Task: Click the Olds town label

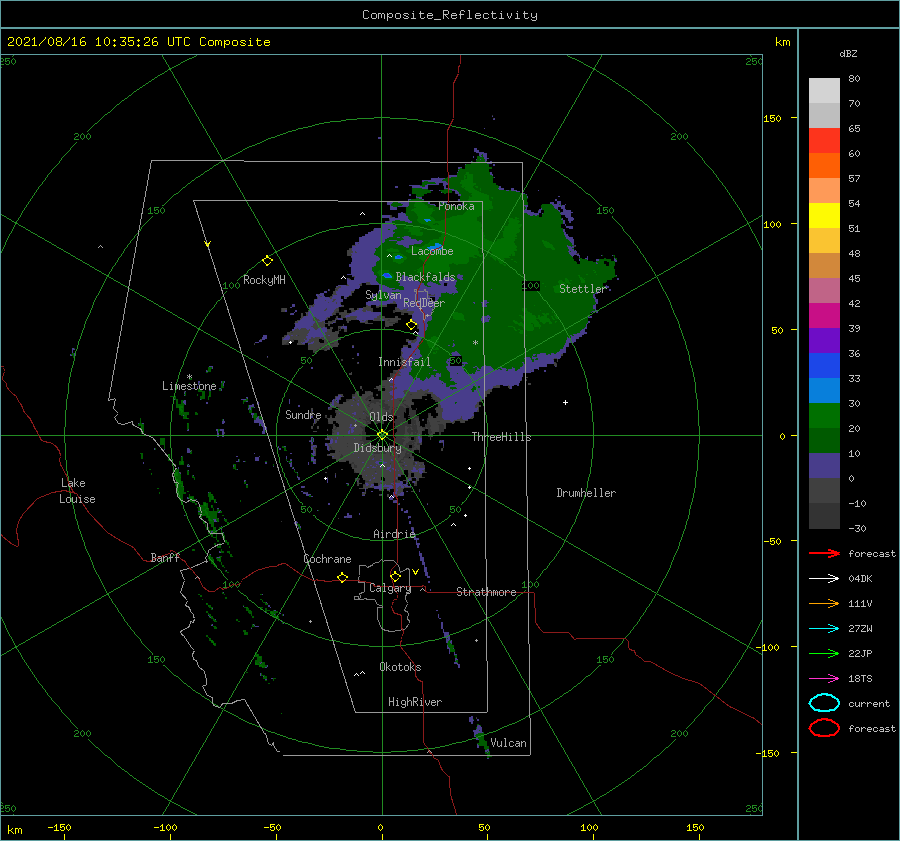Action: click(381, 417)
